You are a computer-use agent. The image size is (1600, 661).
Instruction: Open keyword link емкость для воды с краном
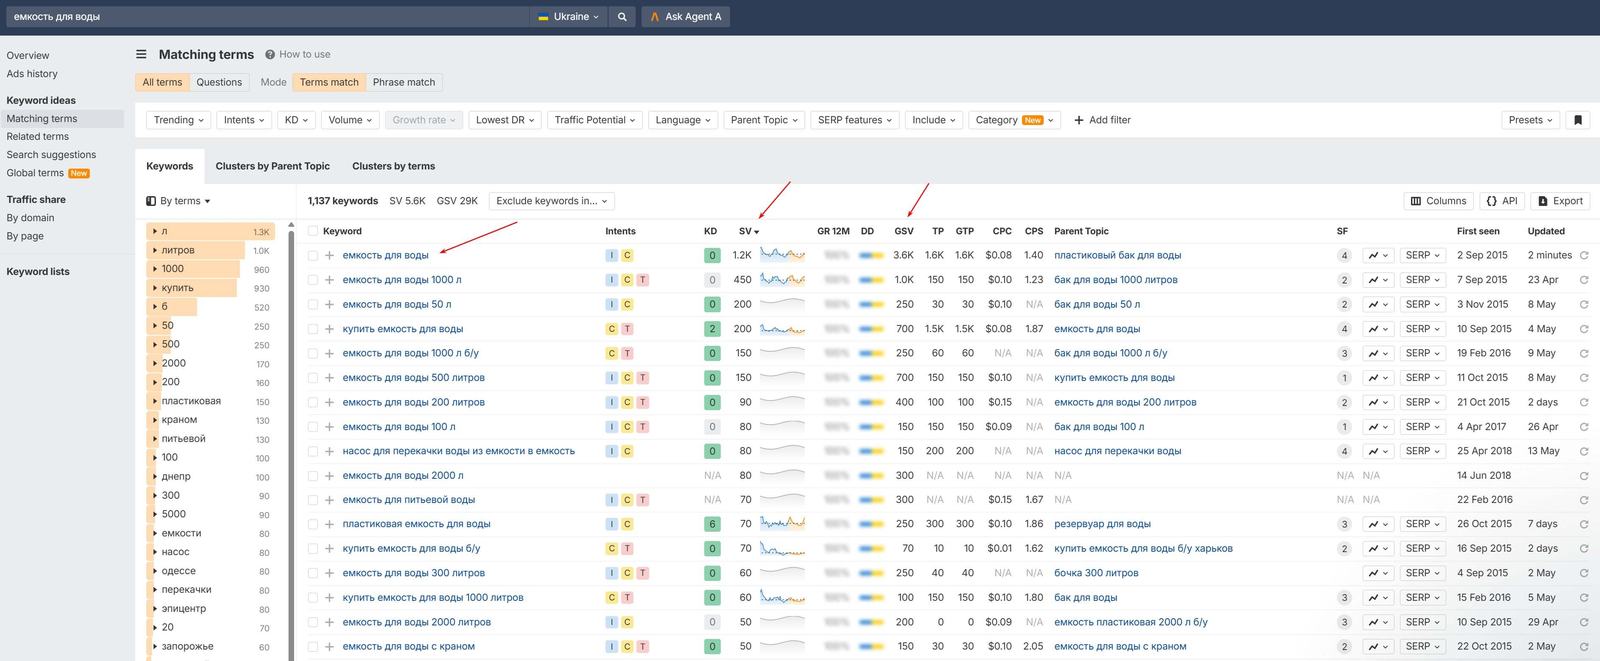point(408,647)
